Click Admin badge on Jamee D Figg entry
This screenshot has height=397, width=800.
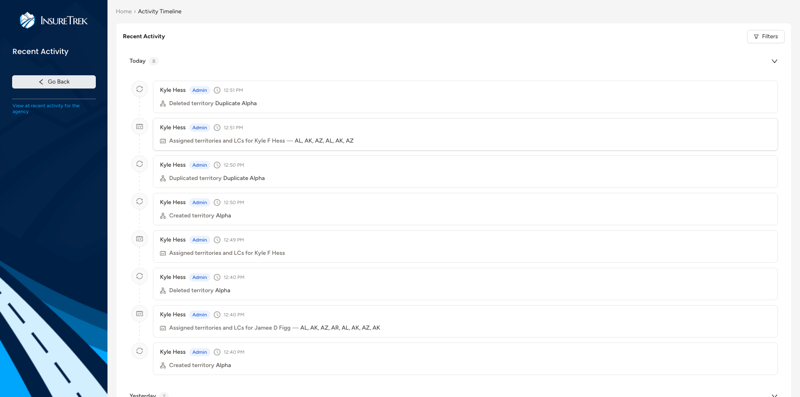coord(199,315)
